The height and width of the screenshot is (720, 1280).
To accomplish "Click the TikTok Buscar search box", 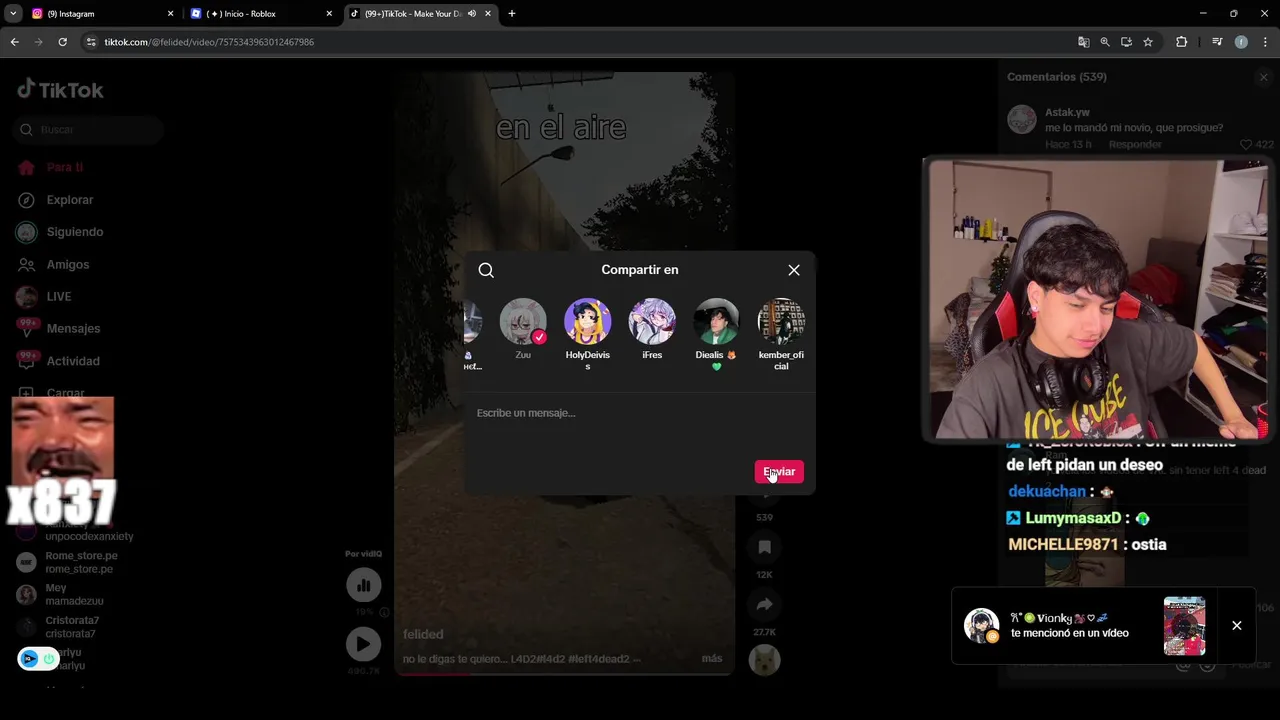I will click(x=90, y=129).
